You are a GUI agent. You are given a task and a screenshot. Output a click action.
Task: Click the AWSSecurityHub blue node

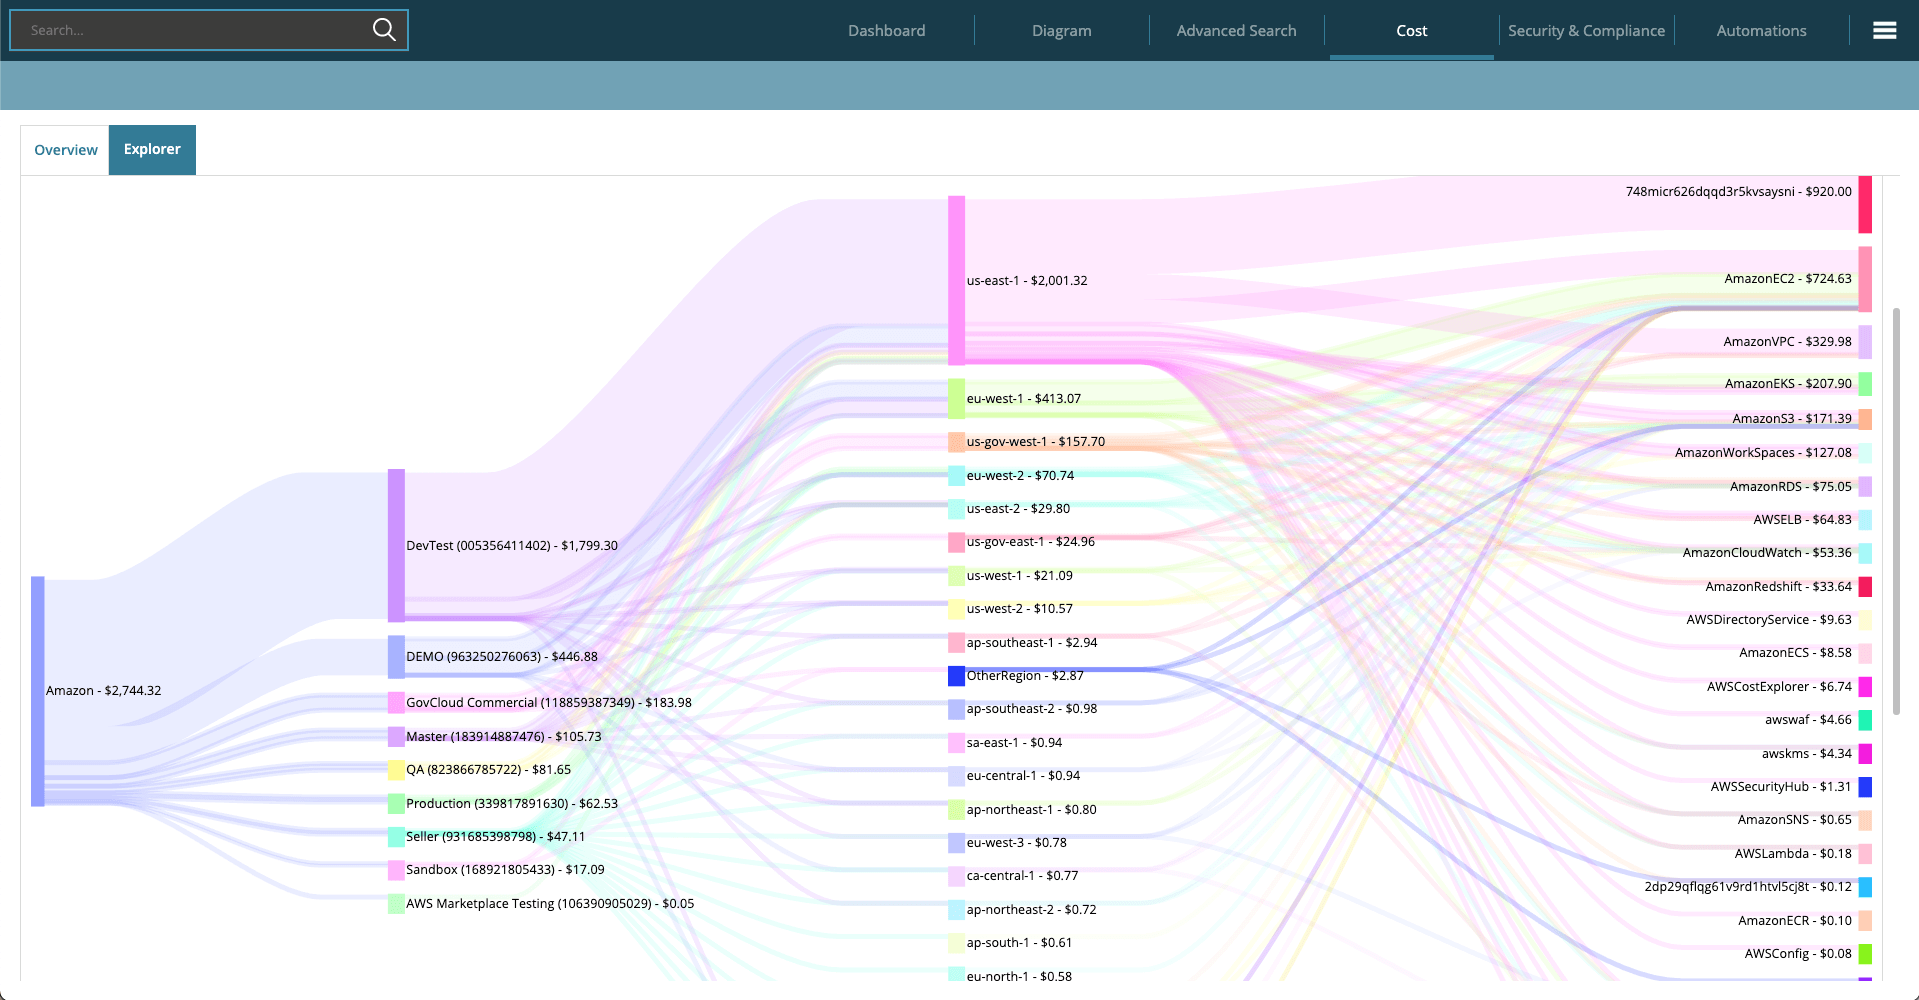click(1865, 787)
